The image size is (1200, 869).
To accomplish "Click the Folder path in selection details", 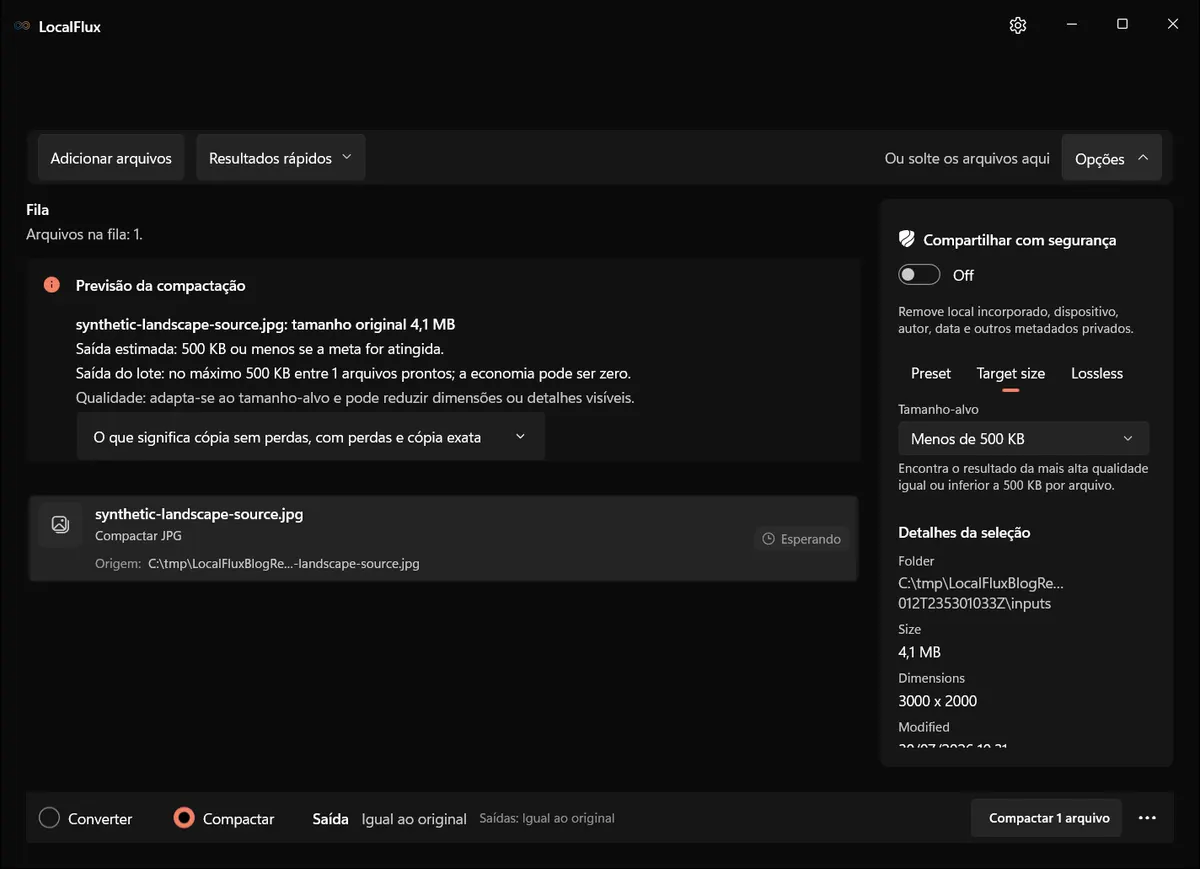I will [x=981, y=593].
